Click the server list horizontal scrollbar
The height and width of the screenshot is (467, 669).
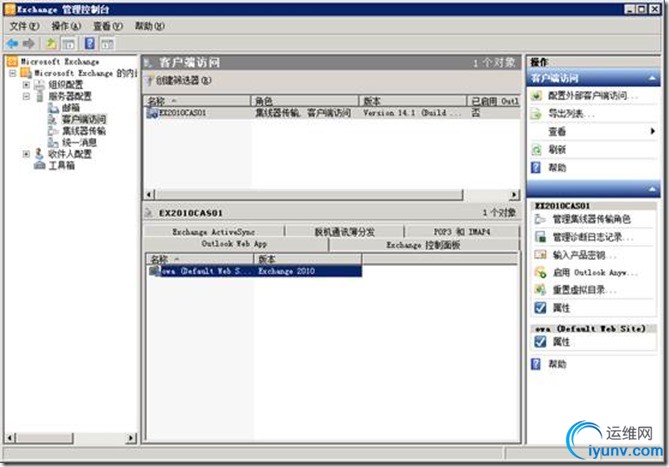coord(309,194)
